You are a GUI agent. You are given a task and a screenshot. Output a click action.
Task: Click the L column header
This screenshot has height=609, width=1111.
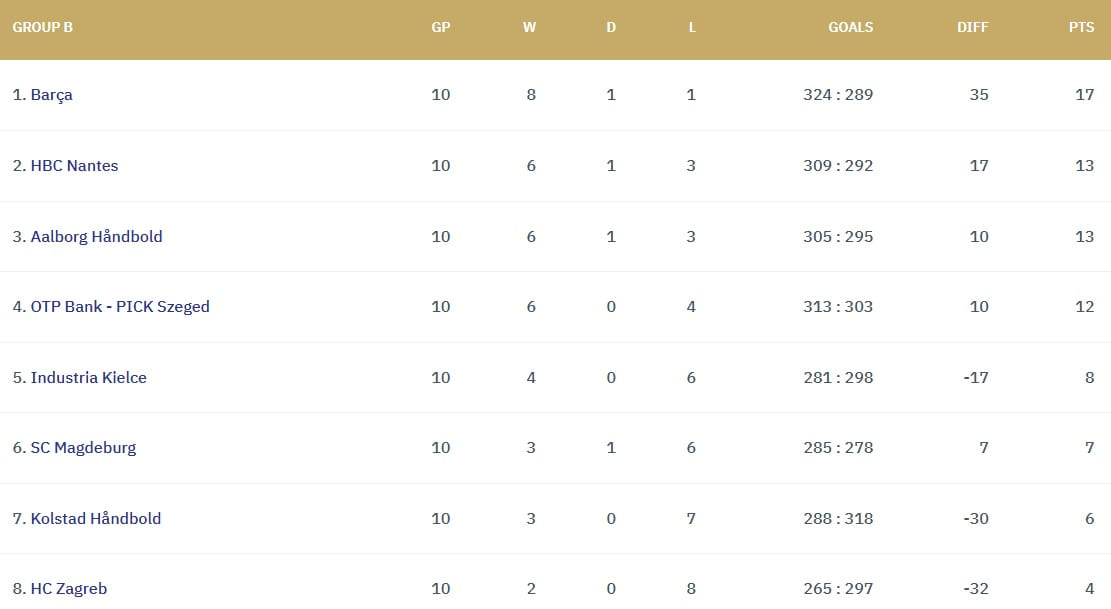click(x=692, y=28)
